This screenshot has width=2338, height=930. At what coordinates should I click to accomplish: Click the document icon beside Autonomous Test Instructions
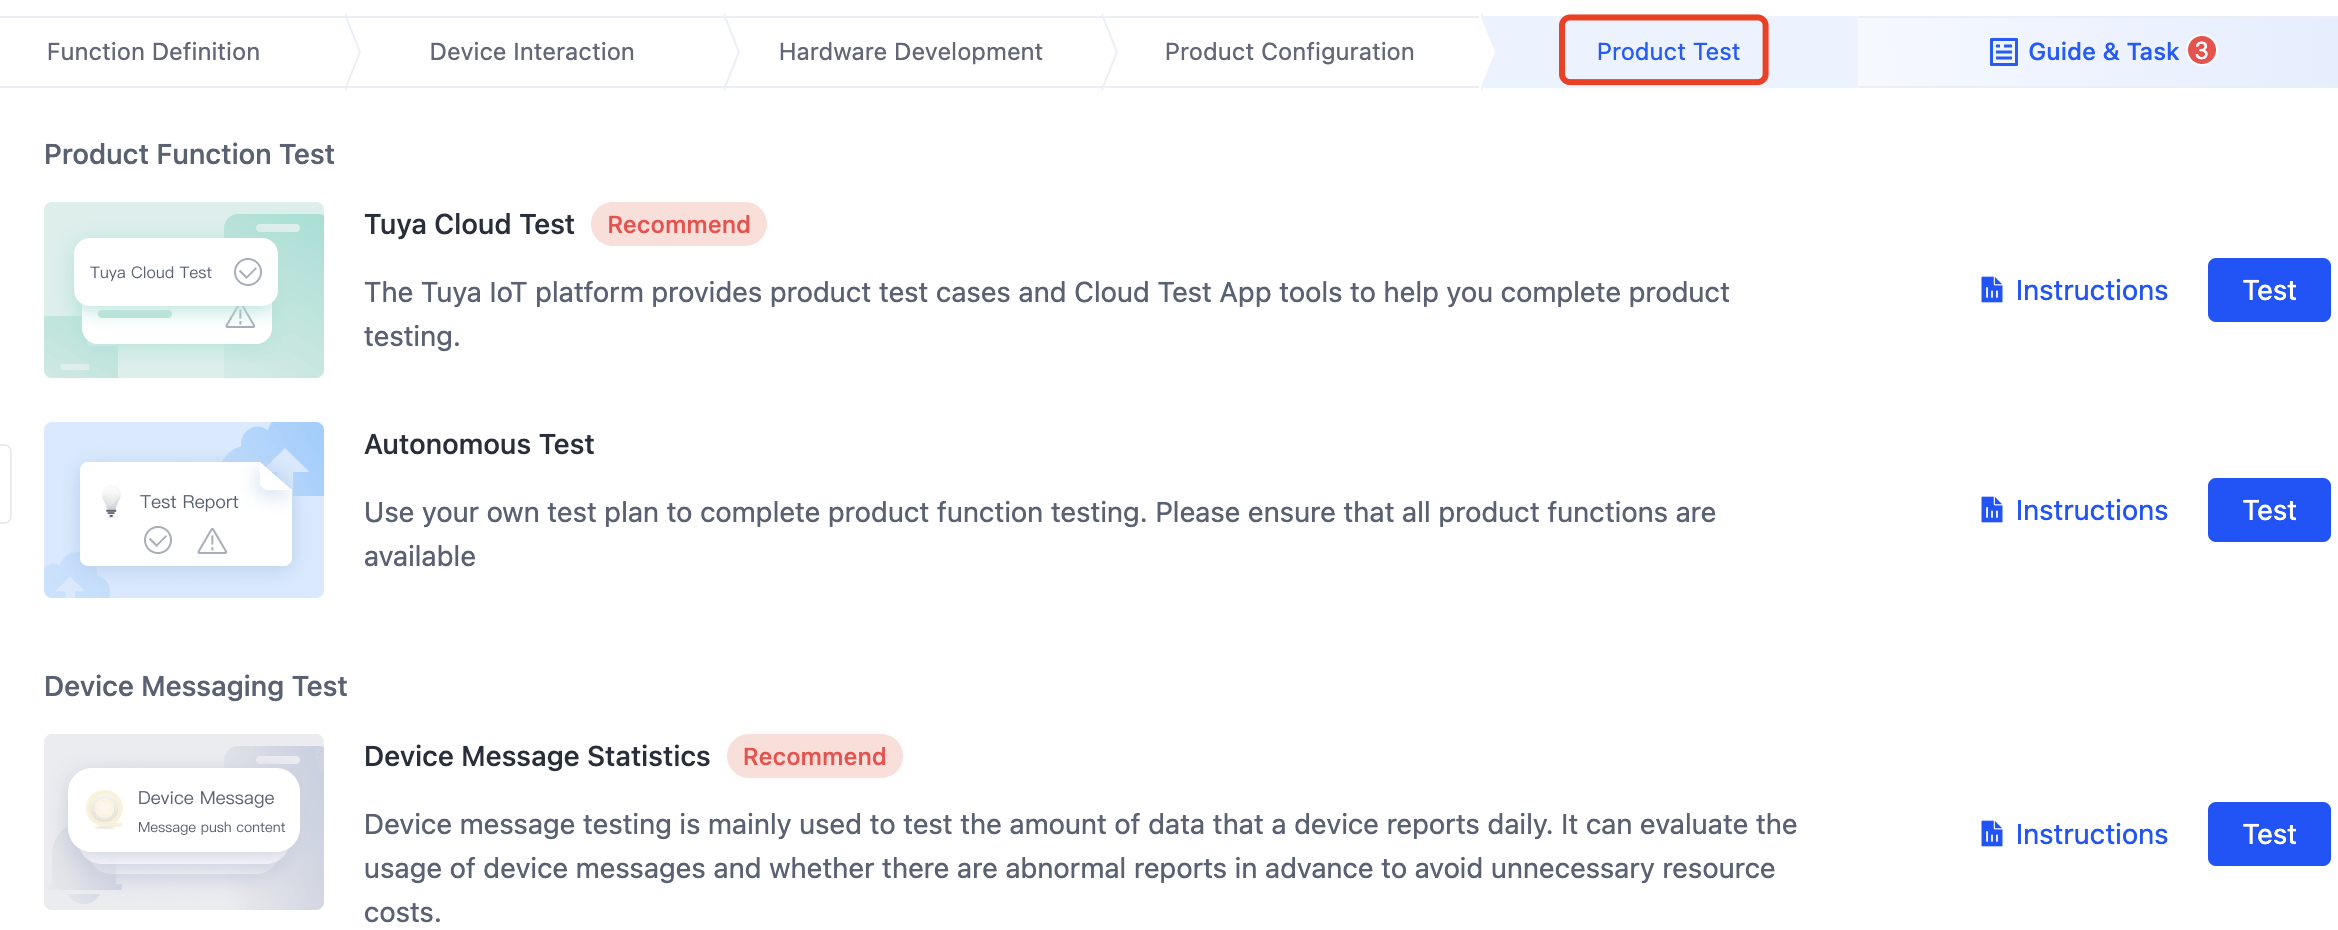point(1992,510)
